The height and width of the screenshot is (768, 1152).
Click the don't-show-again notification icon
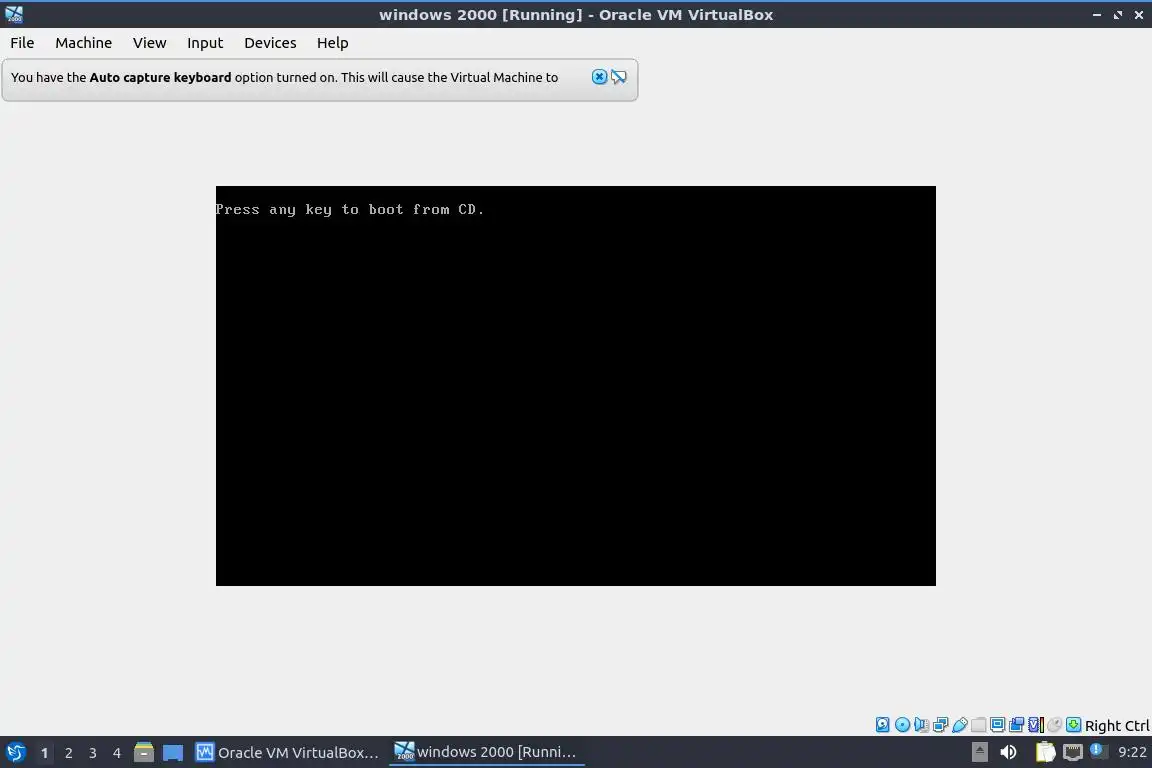pos(619,76)
